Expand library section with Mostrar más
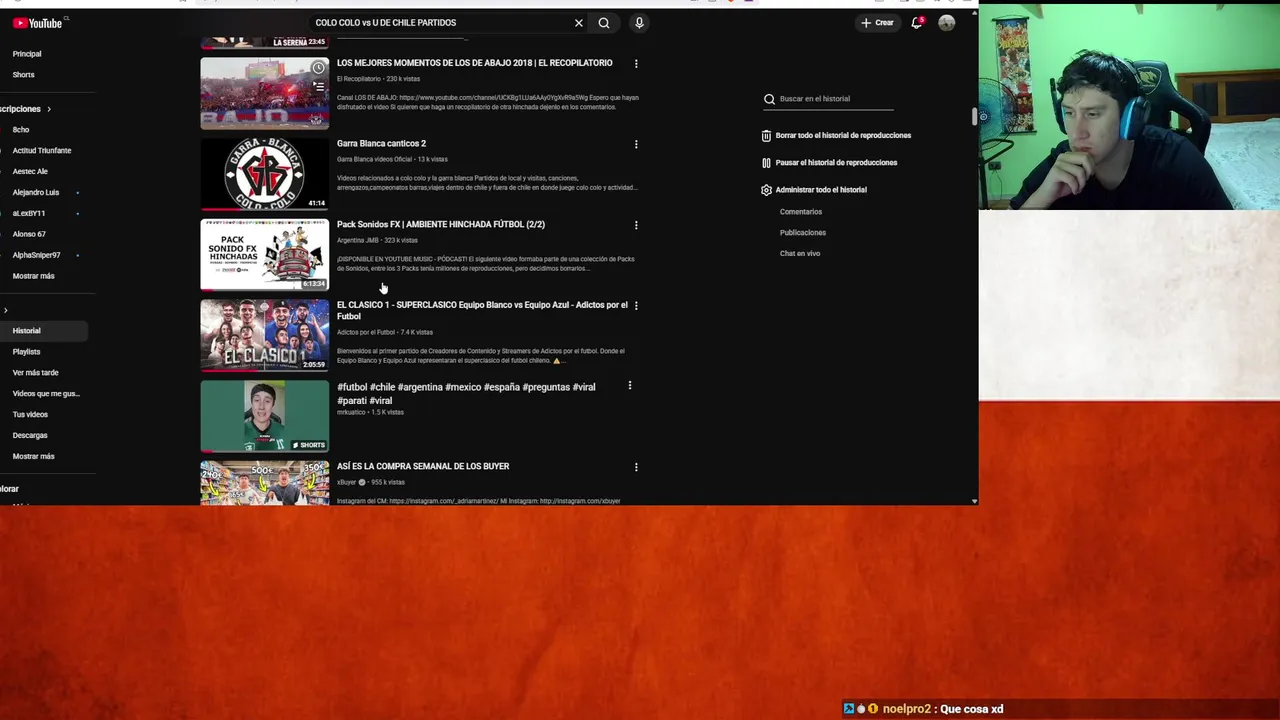This screenshot has width=1280, height=720. click(x=33, y=457)
